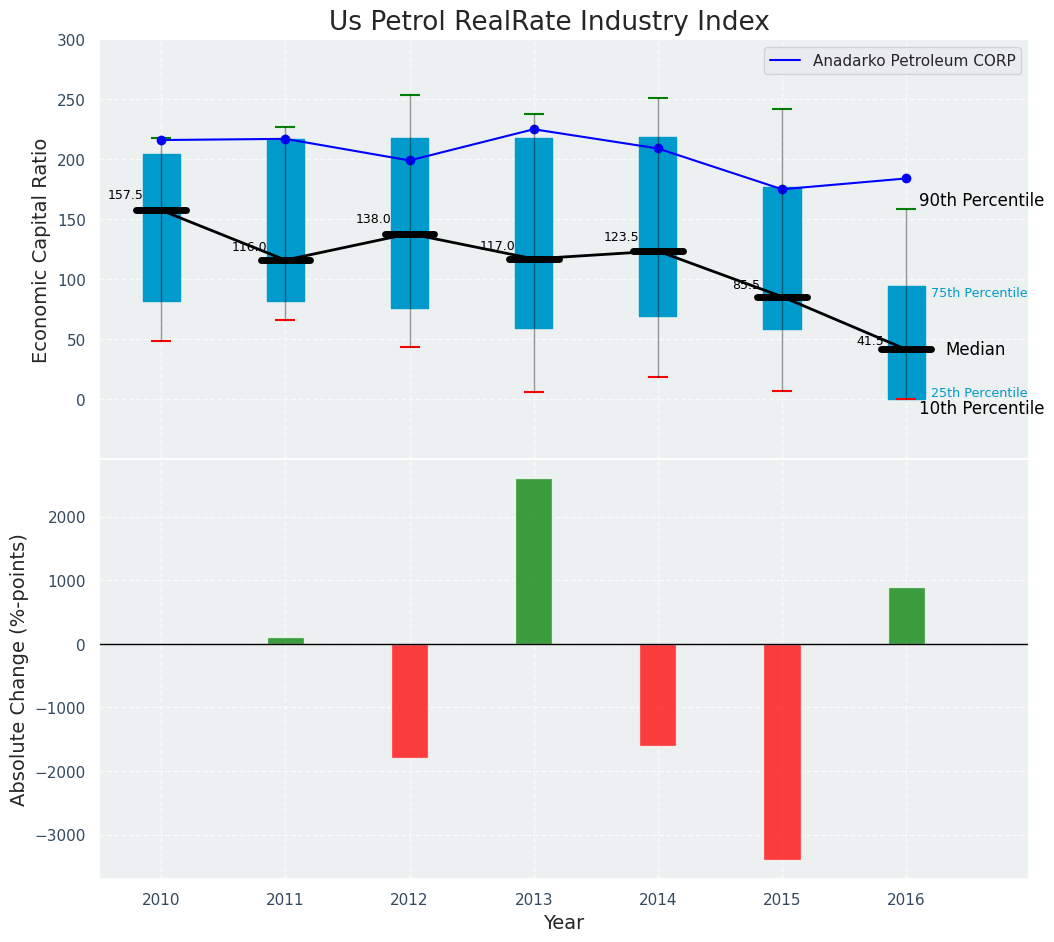Select the red 2015 absolute change bar
Screen dimensions: 1054x942
782,751
